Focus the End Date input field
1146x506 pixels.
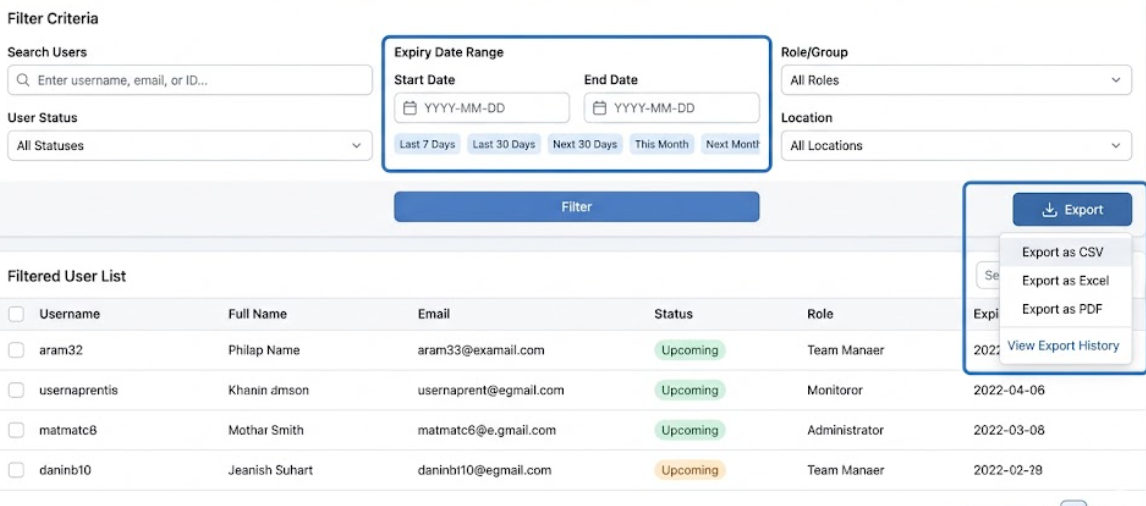pyautogui.click(x=672, y=108)
